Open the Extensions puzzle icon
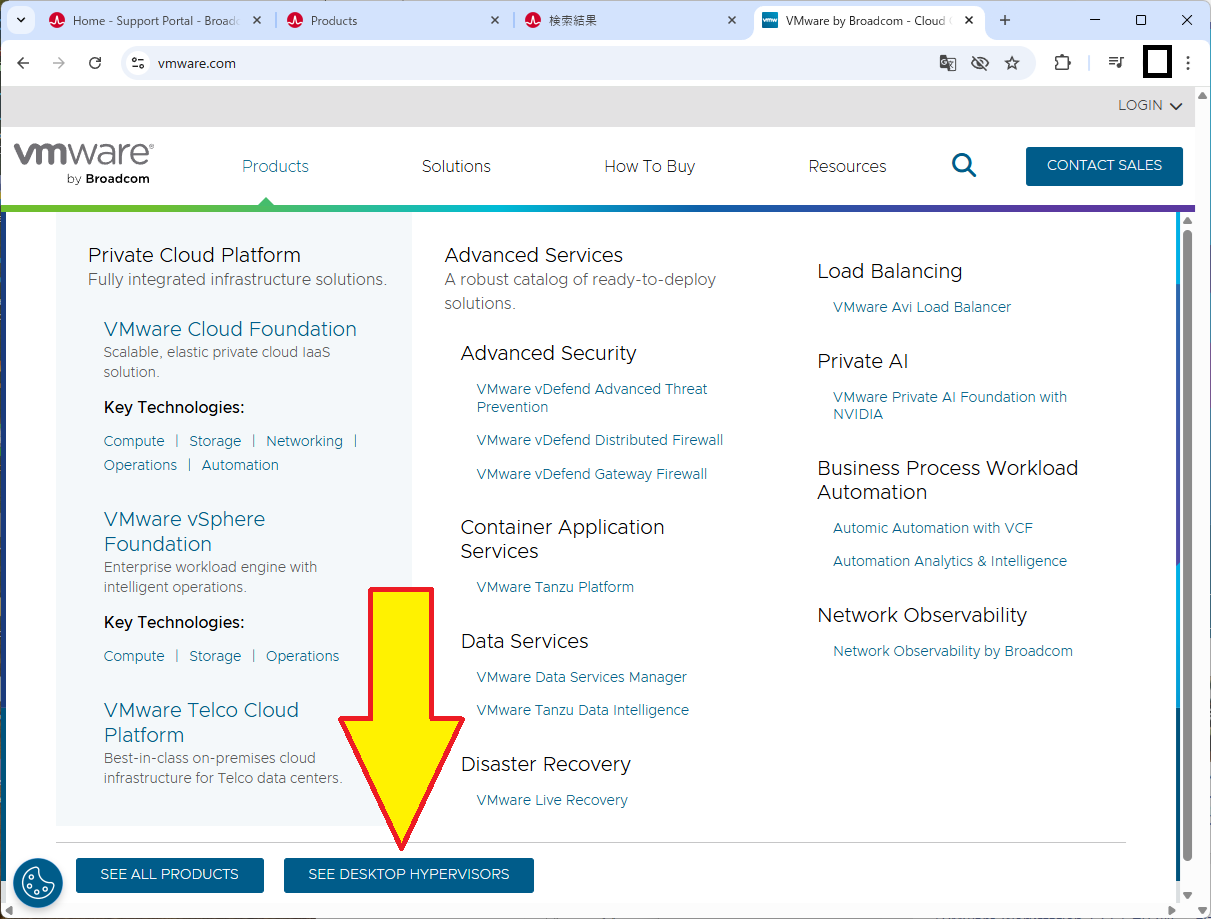This screenshot has height=919, width=1211. coord(1062,63)
